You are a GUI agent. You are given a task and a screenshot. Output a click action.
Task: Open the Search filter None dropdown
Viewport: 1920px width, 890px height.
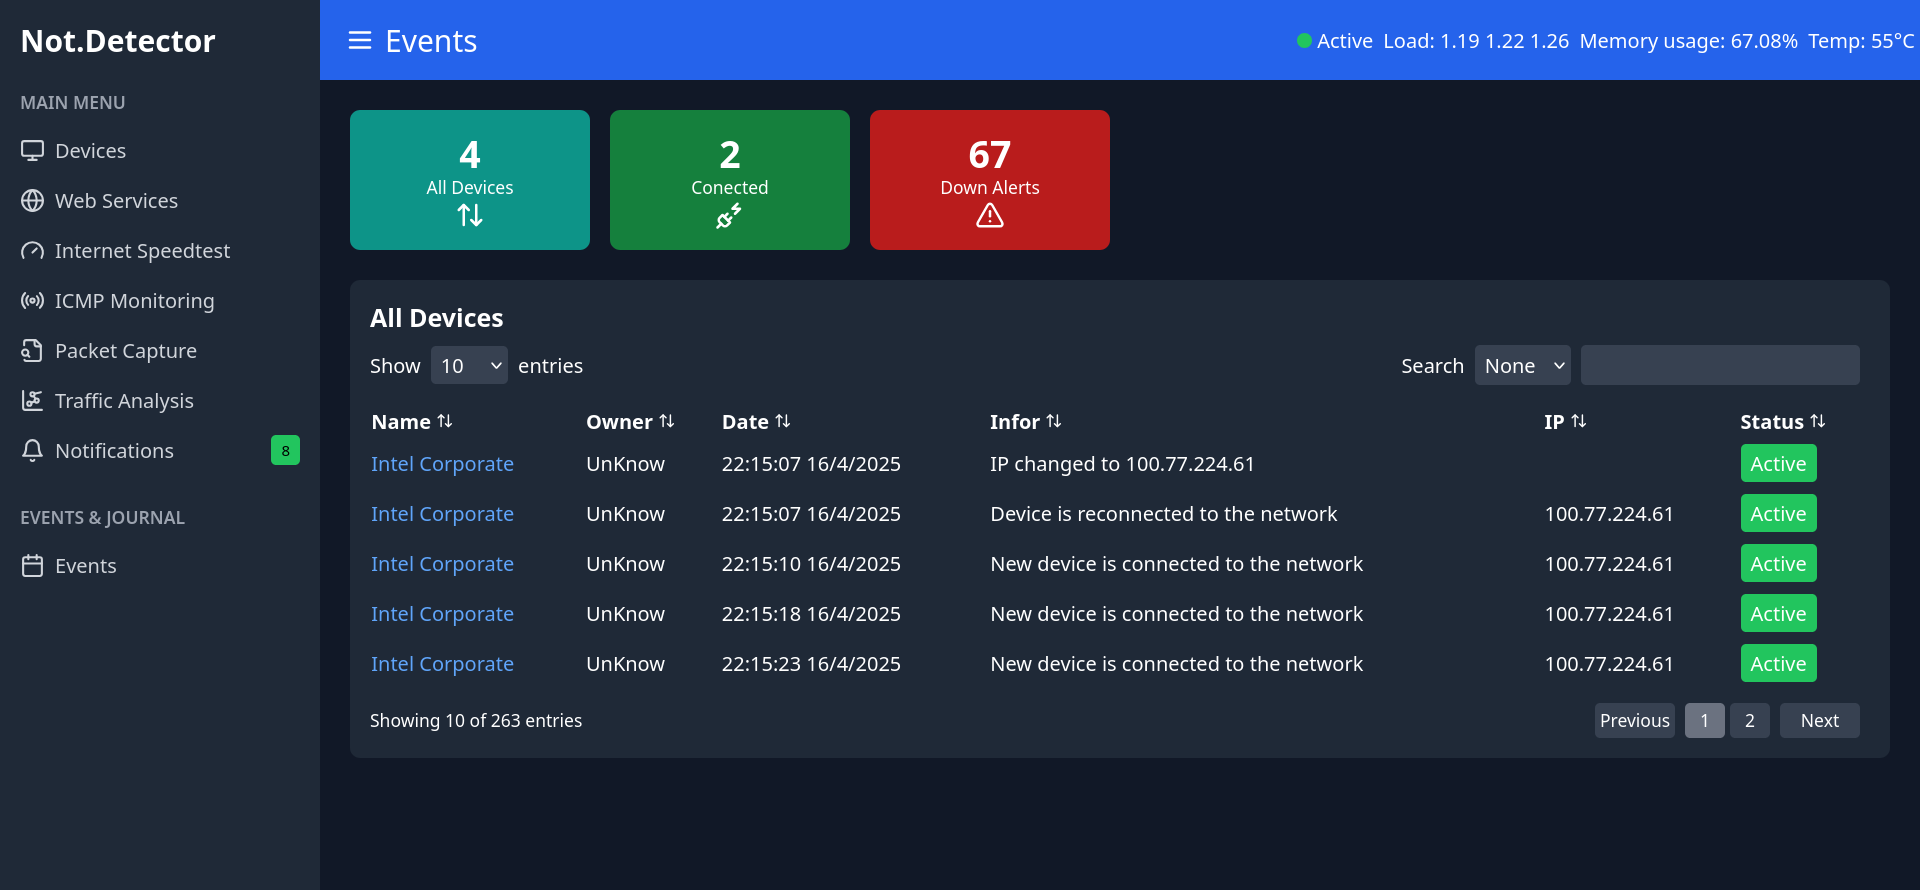1522,365
